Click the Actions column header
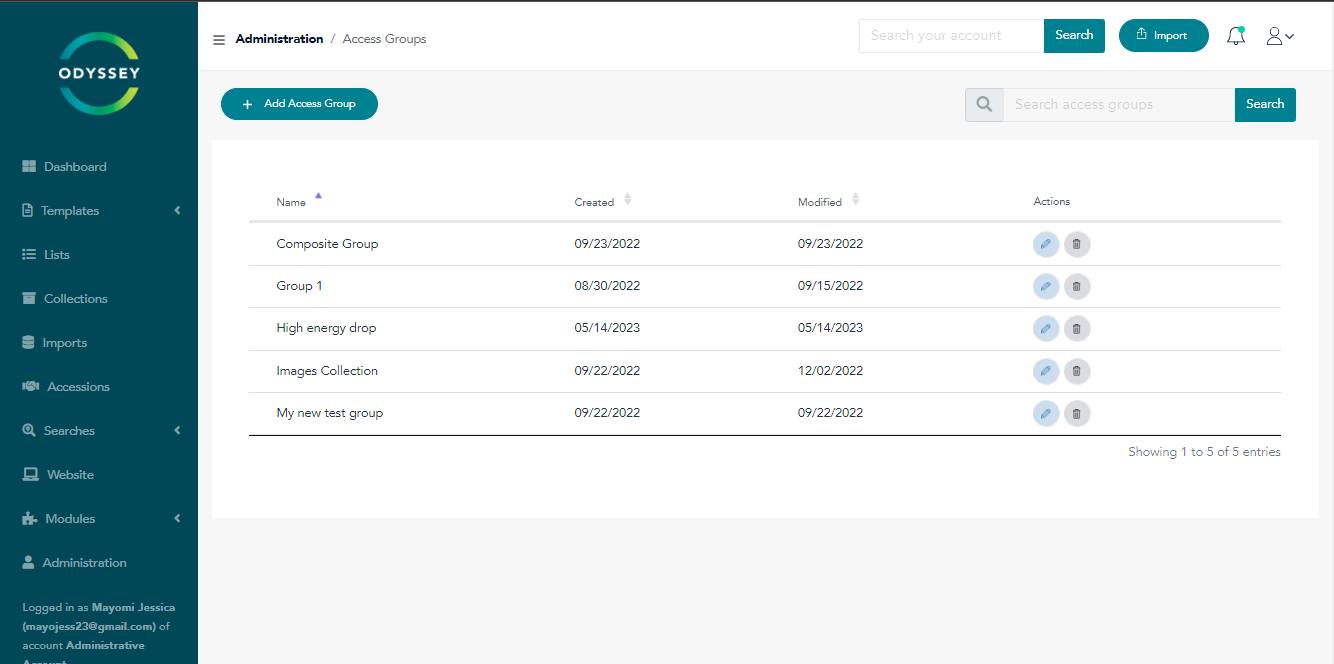This screenshot has height=664, width=1334. pyautogui.click(x=1052, y=202)
